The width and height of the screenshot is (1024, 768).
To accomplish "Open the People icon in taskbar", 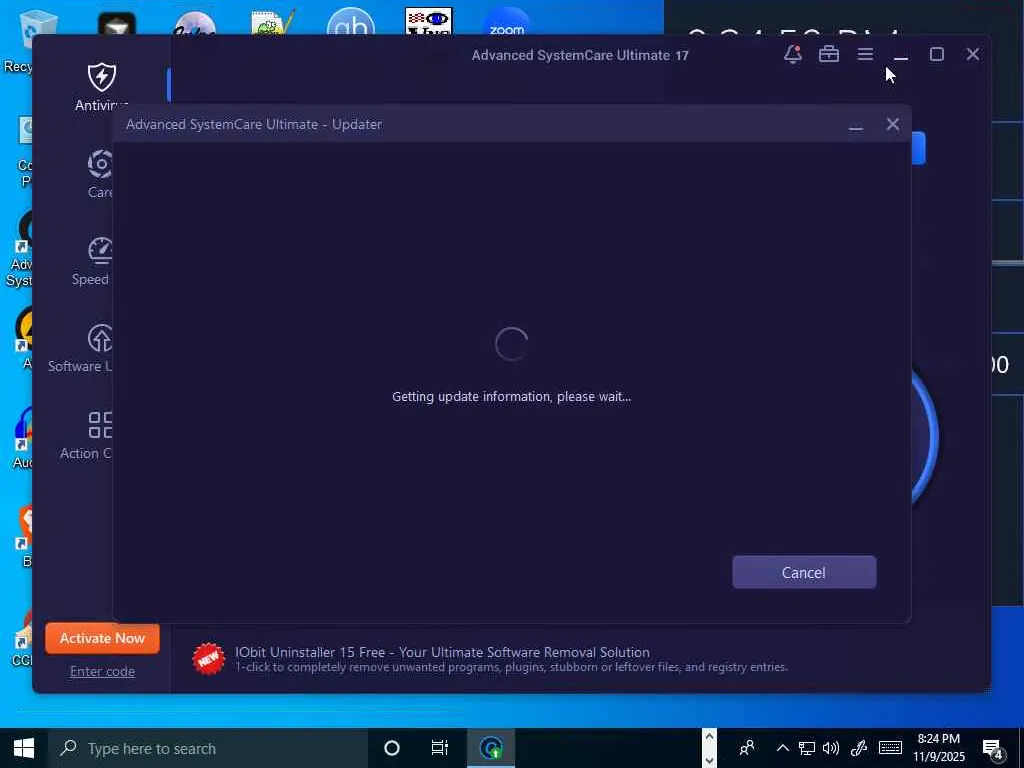I will coord(747,748).
